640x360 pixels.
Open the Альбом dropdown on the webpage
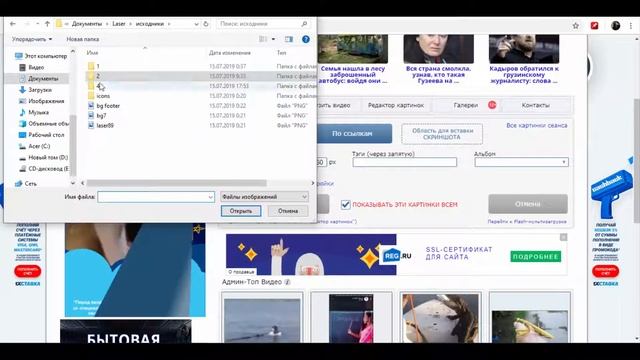pos(521,162)
